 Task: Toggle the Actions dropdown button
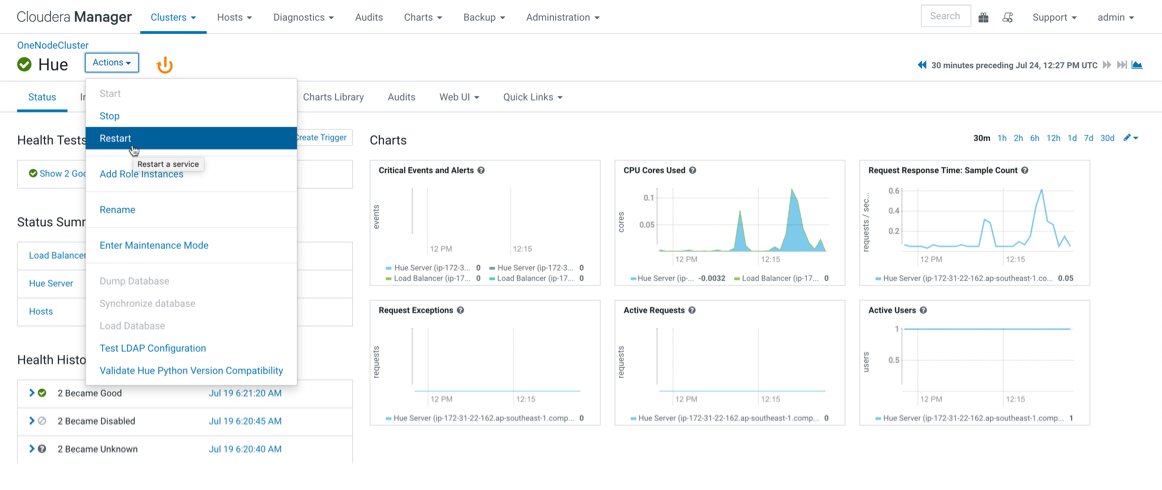click(112, 63)
